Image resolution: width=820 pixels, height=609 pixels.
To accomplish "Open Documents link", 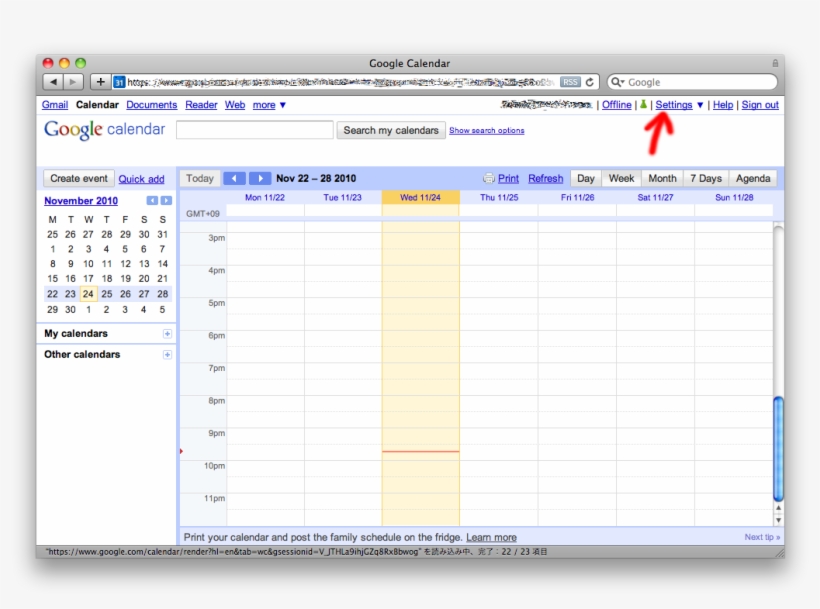I will pos(152,105).
